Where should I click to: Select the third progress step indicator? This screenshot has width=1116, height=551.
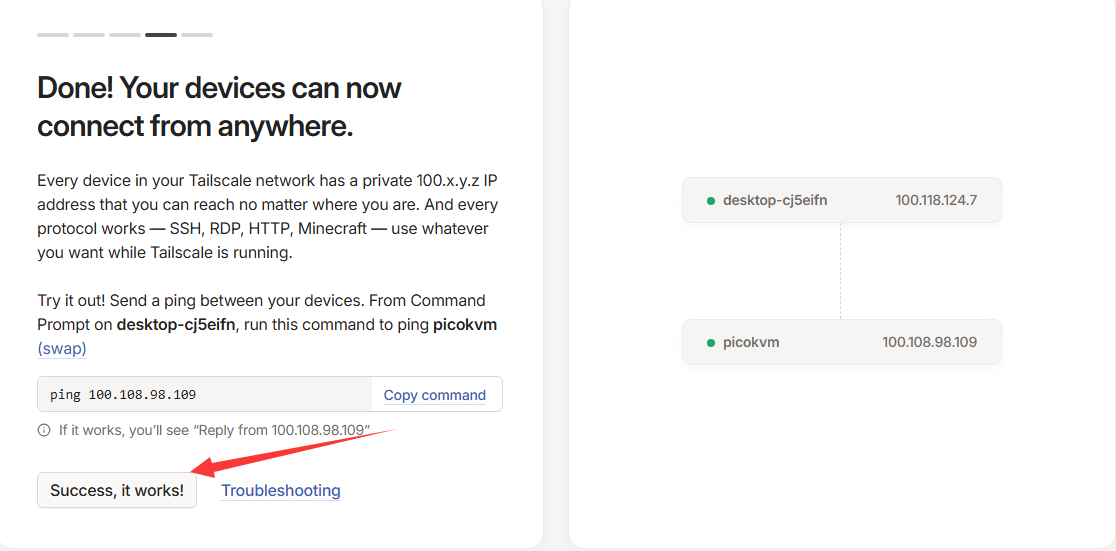(125, 35)
